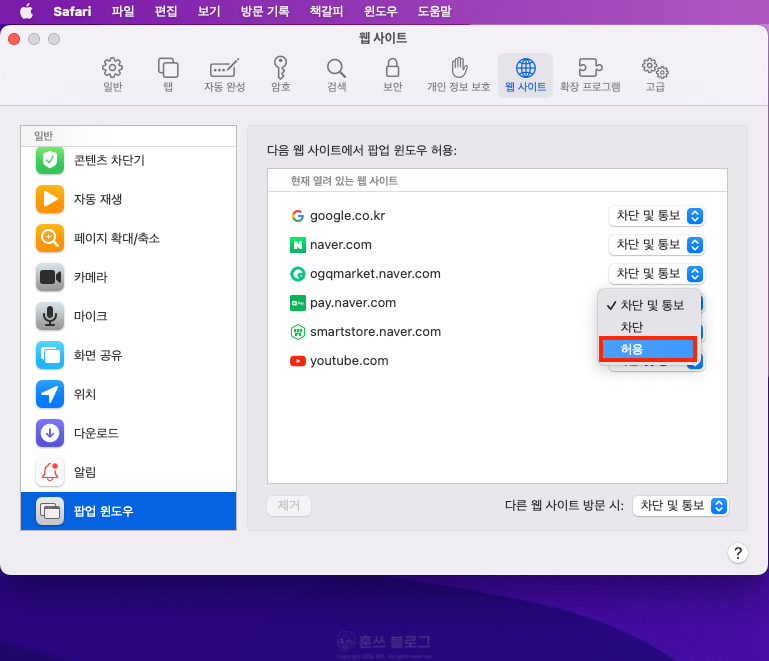Screen dimensions: 769x661
Task: Click the 제거 (Remove) button
Action: [289, 506]
